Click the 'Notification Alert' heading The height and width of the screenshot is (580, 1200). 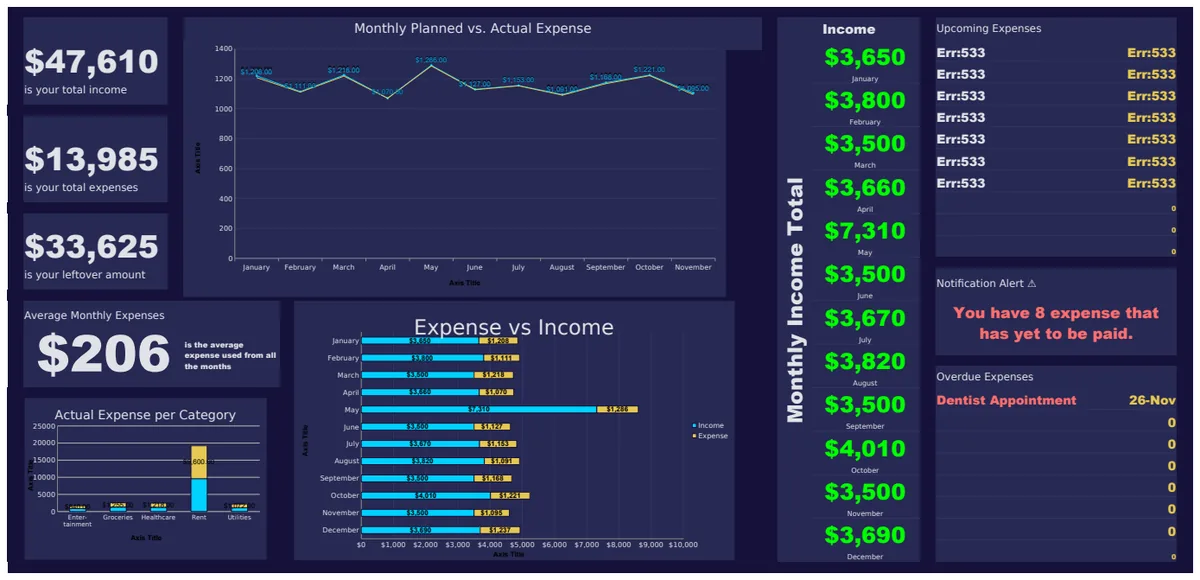click(x=980, y=283)
